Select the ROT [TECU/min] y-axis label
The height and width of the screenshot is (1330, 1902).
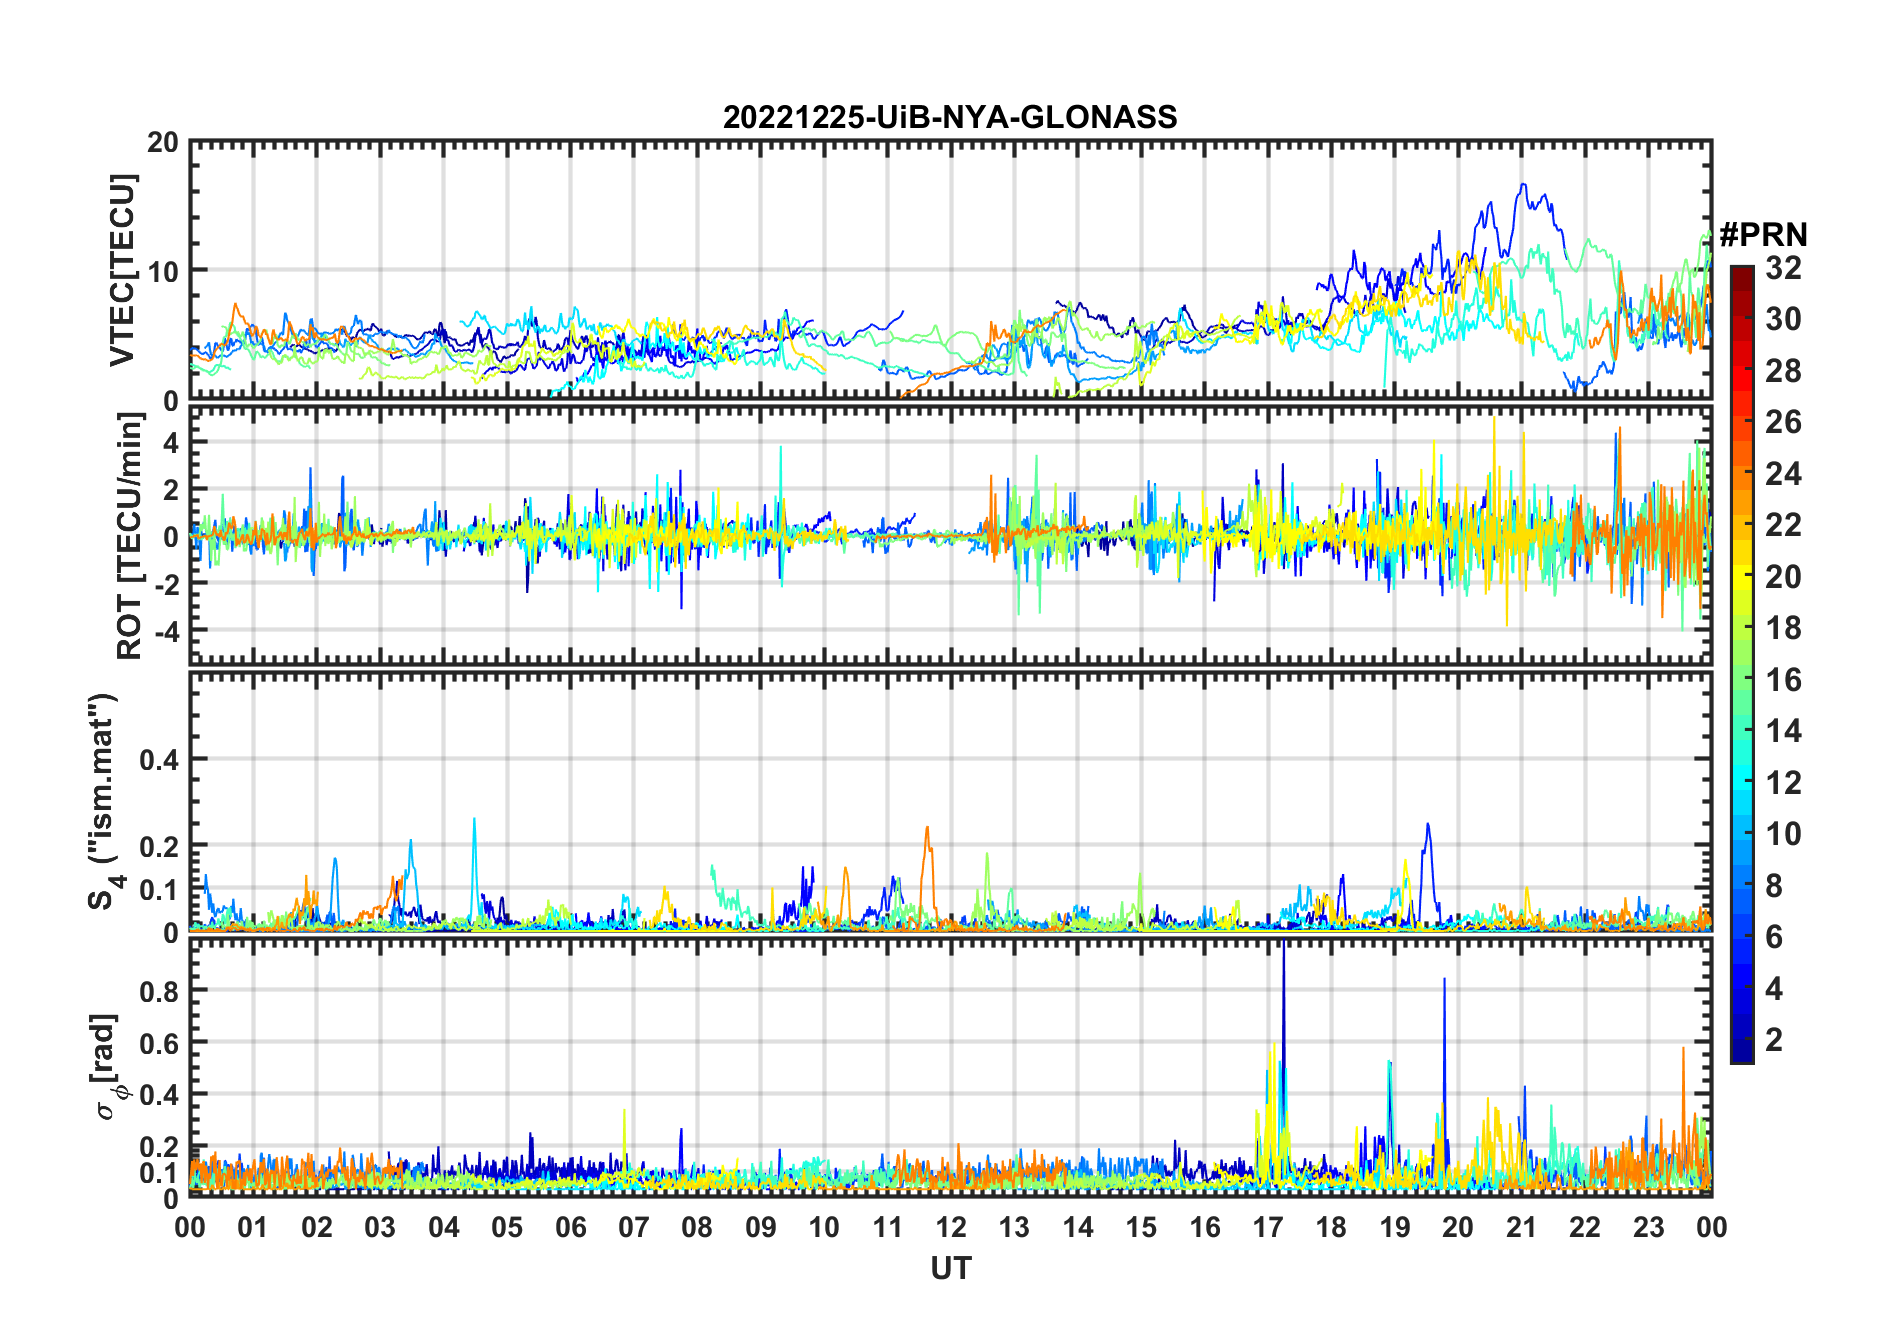coord(130,536)
